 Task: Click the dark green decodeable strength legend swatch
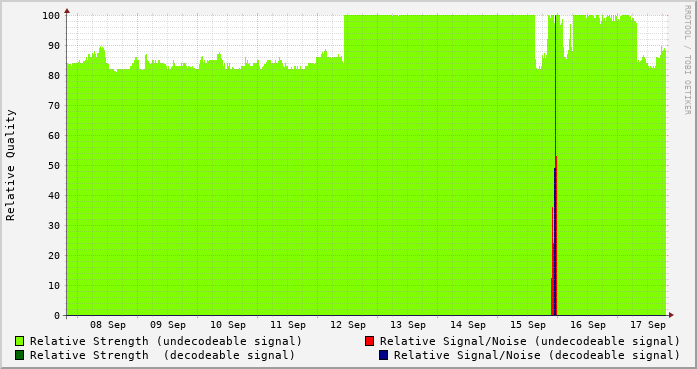click(x=20, y=355)
